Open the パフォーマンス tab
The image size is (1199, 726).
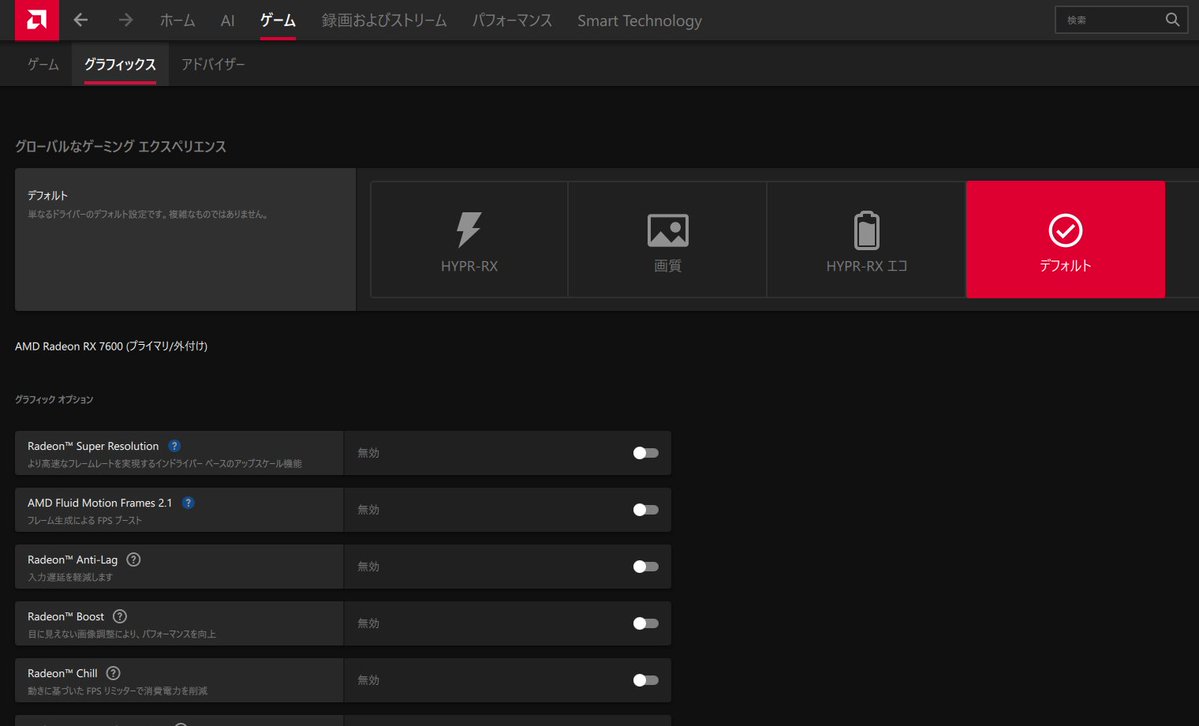512,21
